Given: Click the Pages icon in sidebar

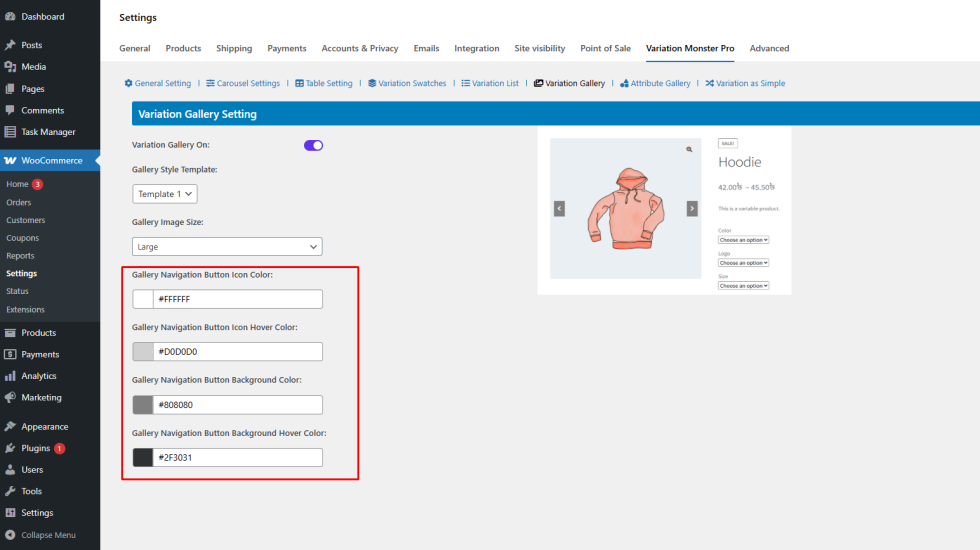Looking at the screenshot, I should point(10,89).
